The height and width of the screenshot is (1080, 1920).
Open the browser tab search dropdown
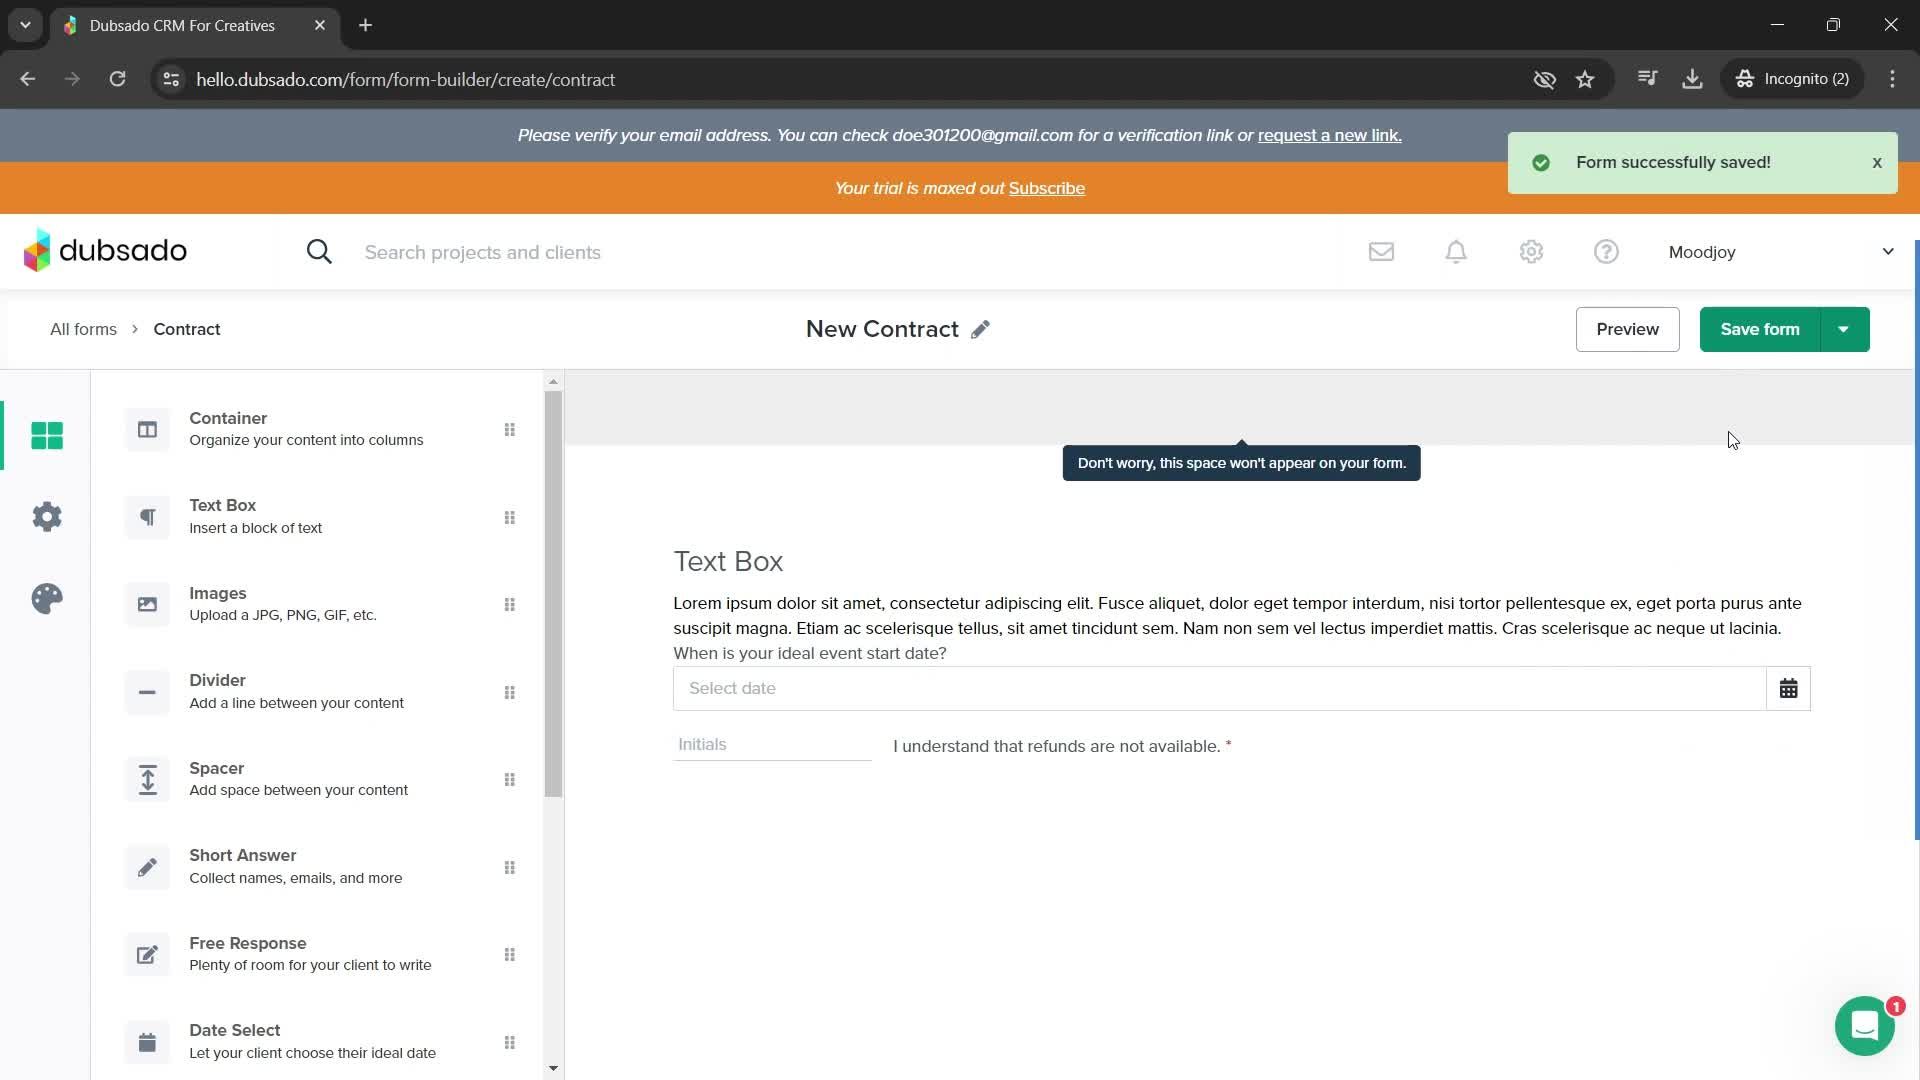pyautogui.click(x=25, y=25)
